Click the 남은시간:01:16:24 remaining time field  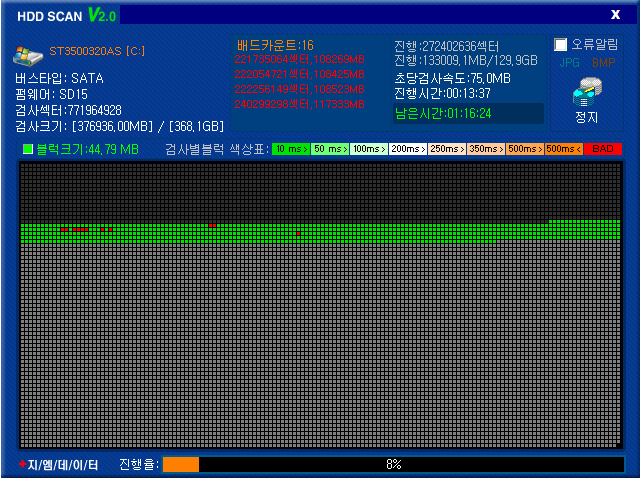(x=468, y=113)
